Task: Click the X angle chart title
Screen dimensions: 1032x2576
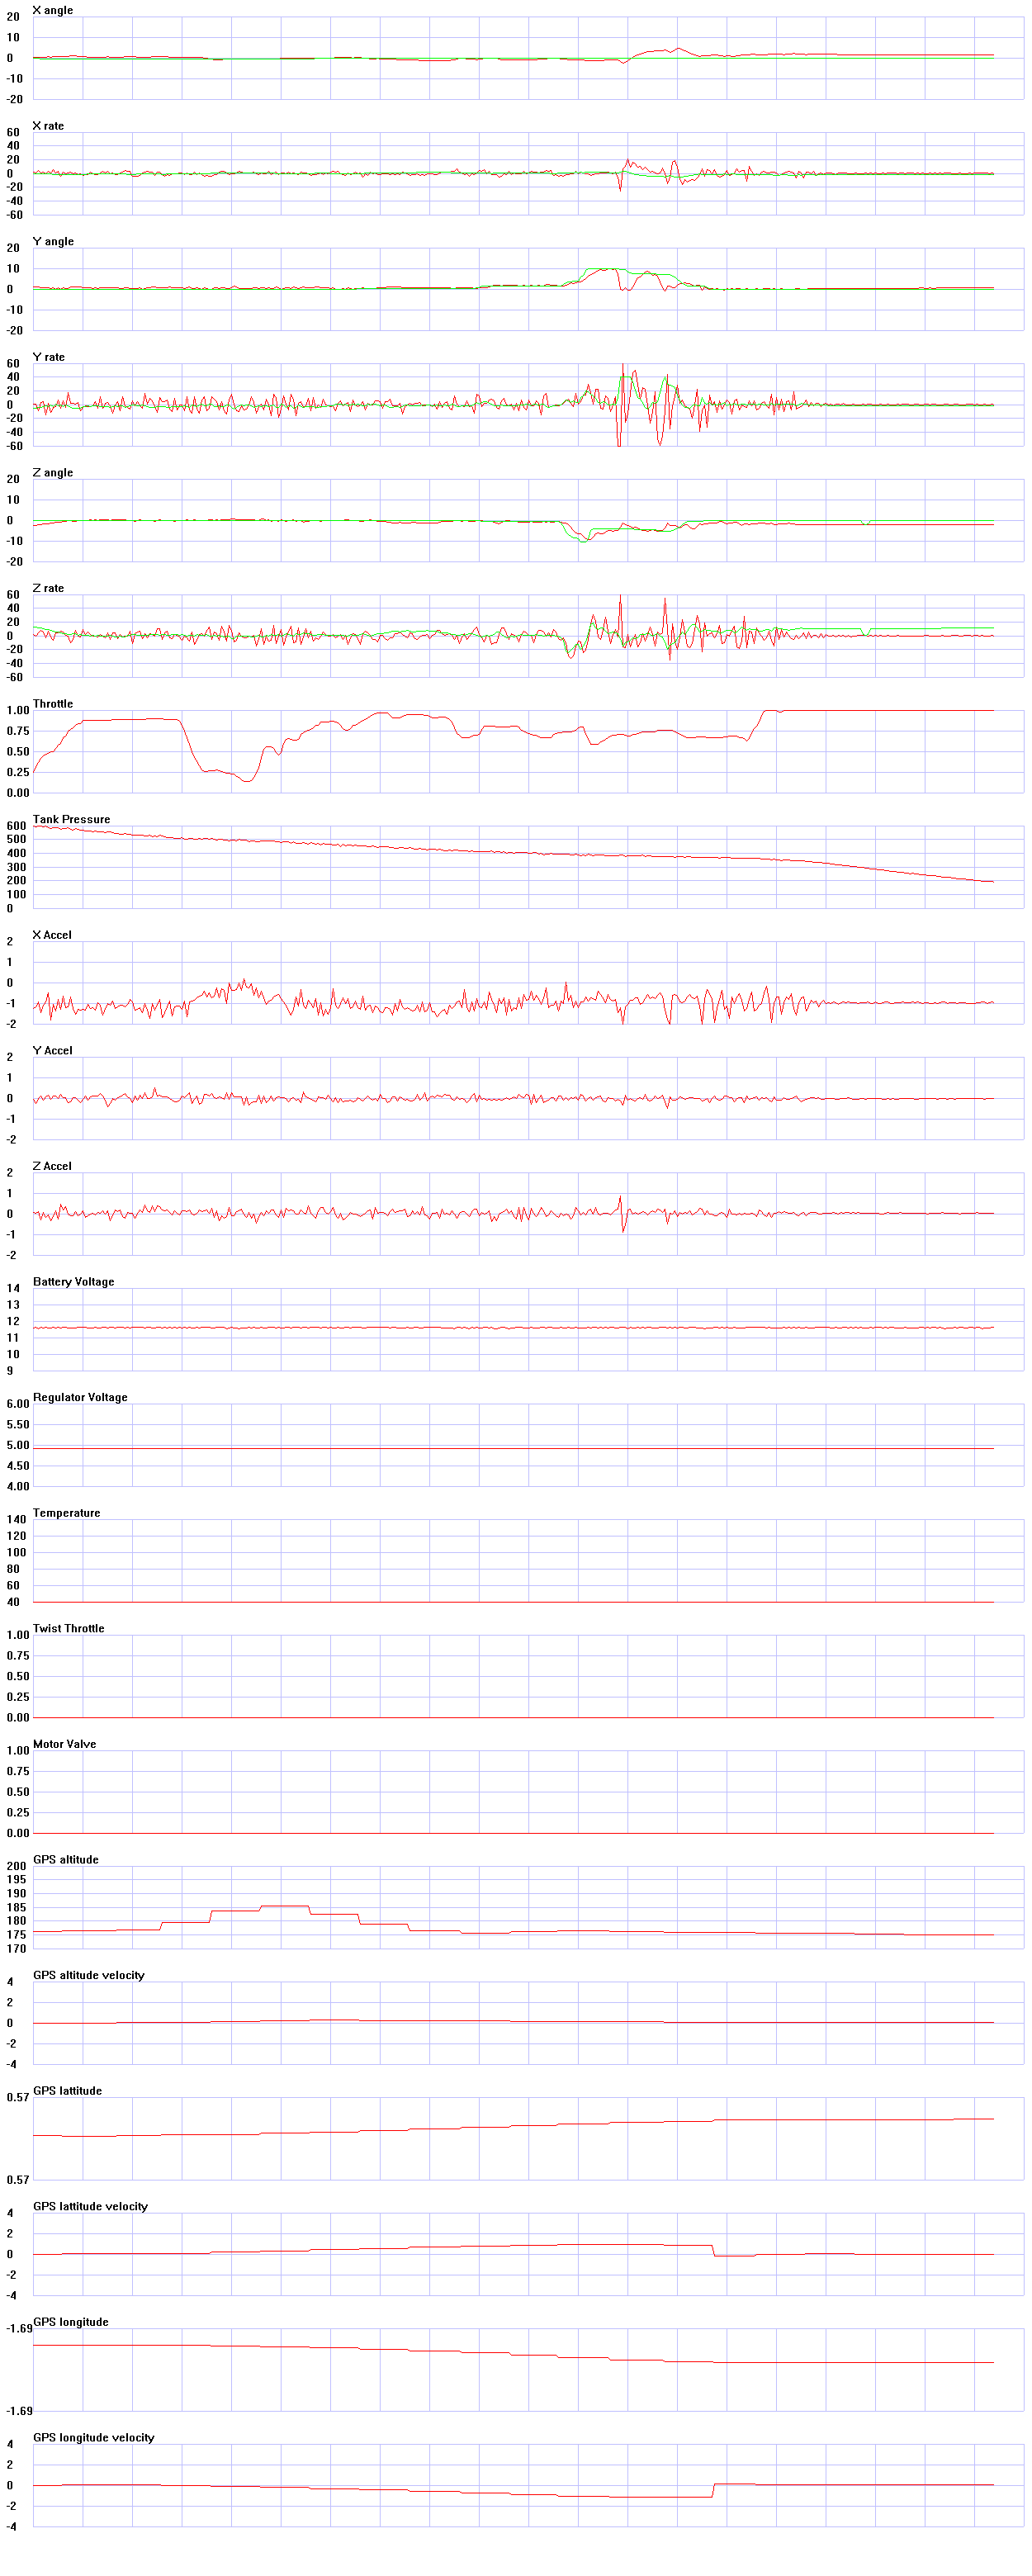Action: point(52,10)
